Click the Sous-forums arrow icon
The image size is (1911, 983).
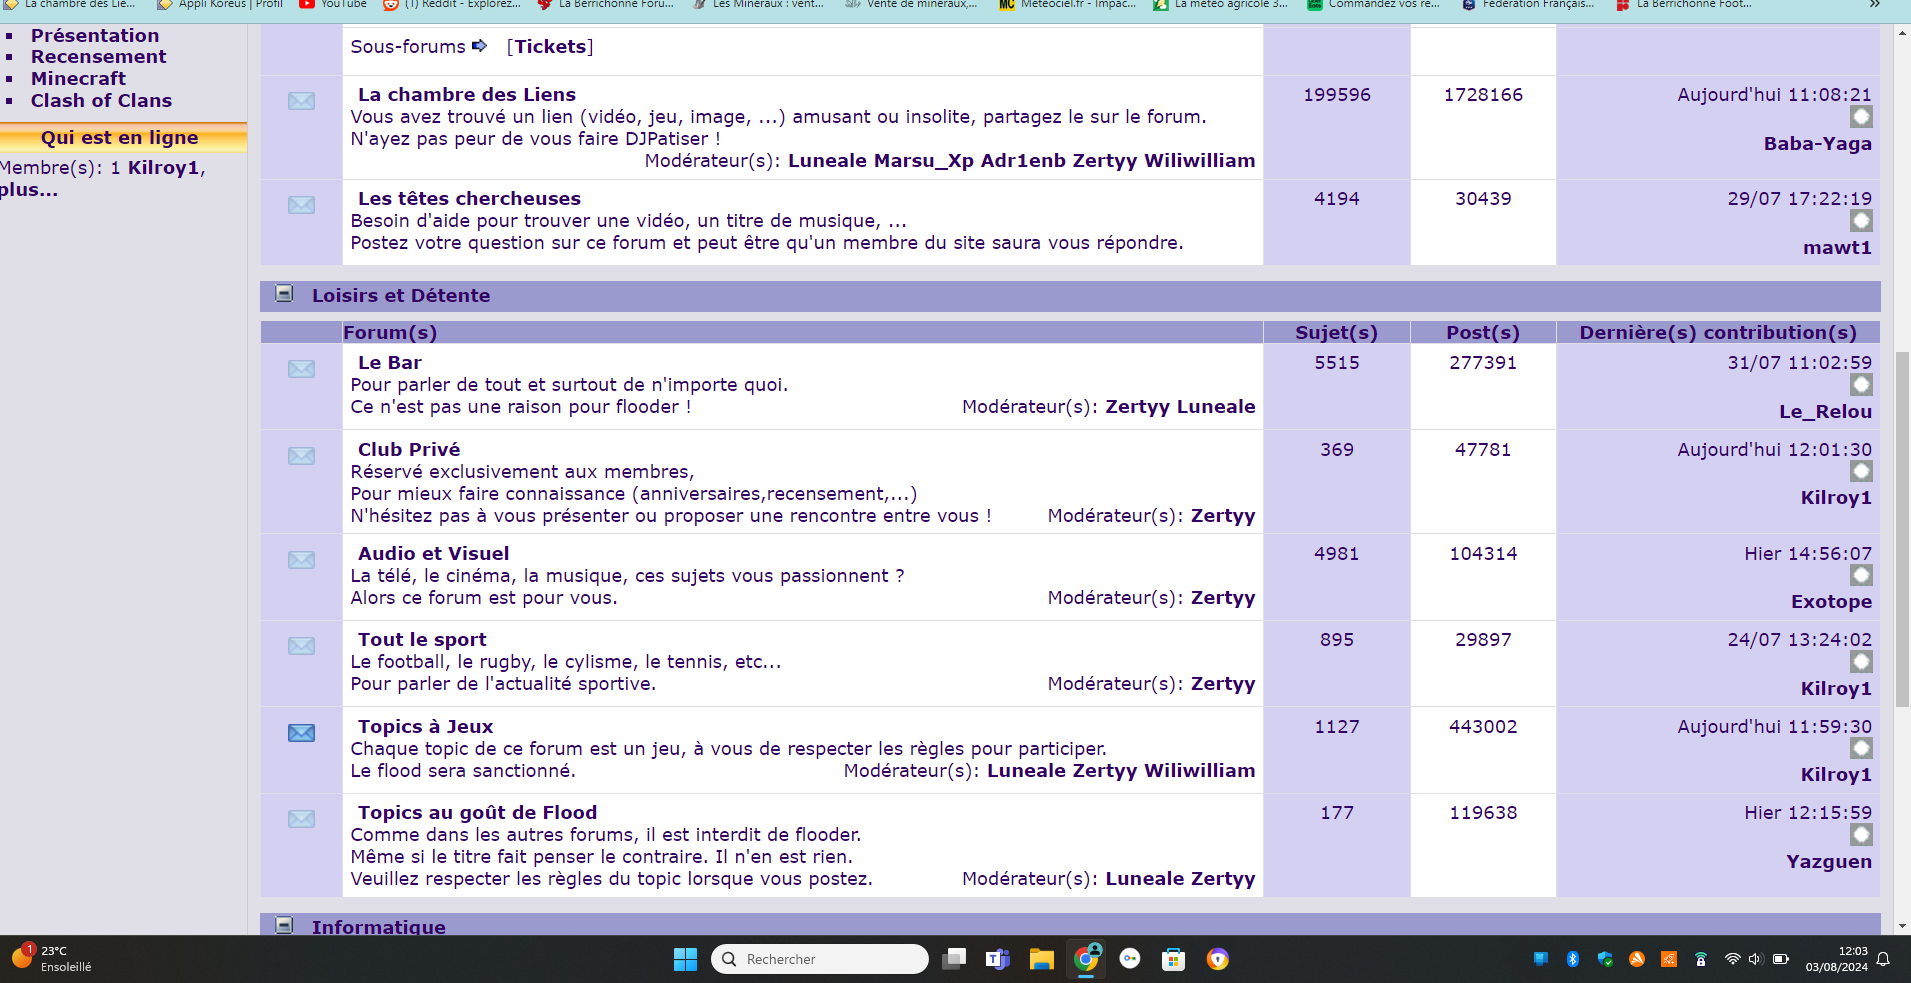[x=479, y=46]
